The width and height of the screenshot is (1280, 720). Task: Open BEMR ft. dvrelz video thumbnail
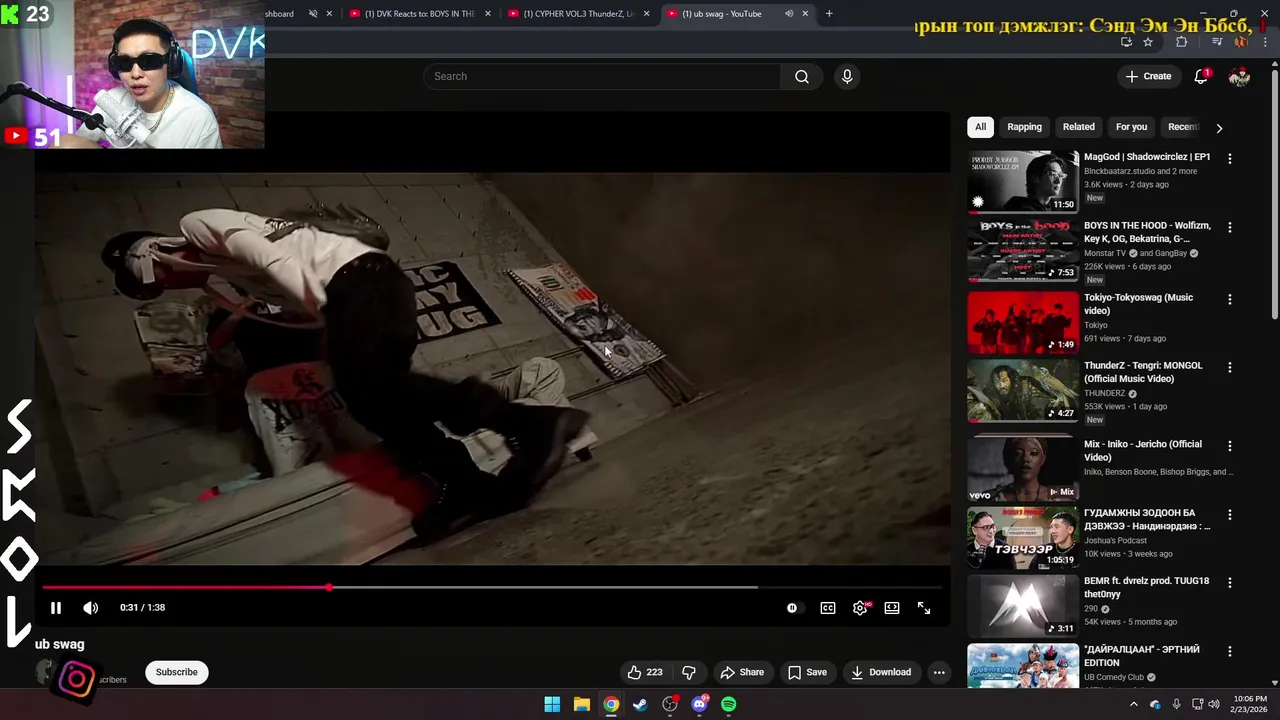coord(1023,606)
